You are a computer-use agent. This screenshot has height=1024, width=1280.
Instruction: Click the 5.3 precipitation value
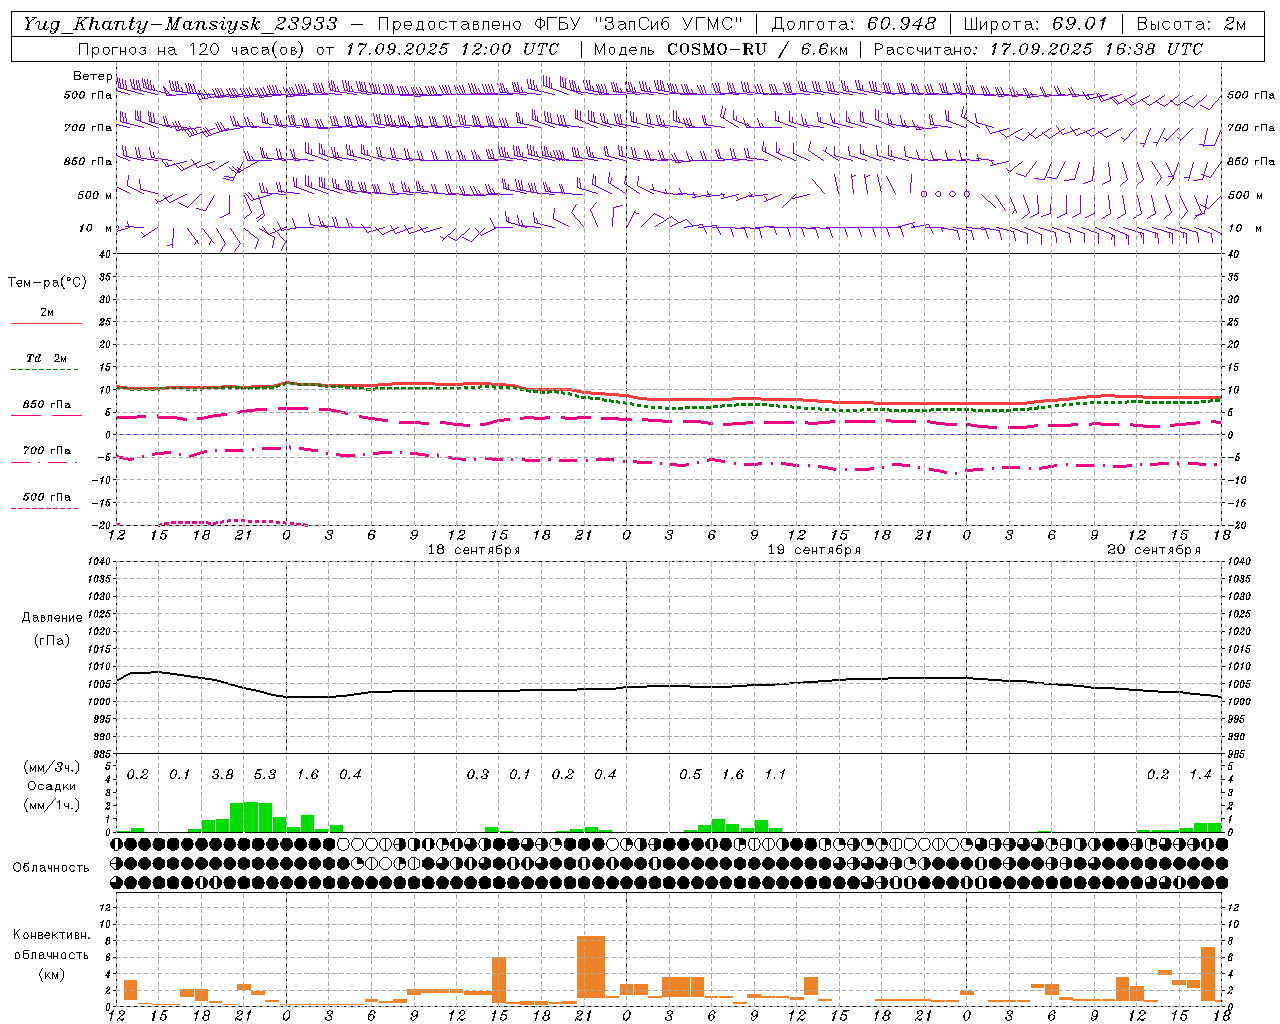point(265,774)
